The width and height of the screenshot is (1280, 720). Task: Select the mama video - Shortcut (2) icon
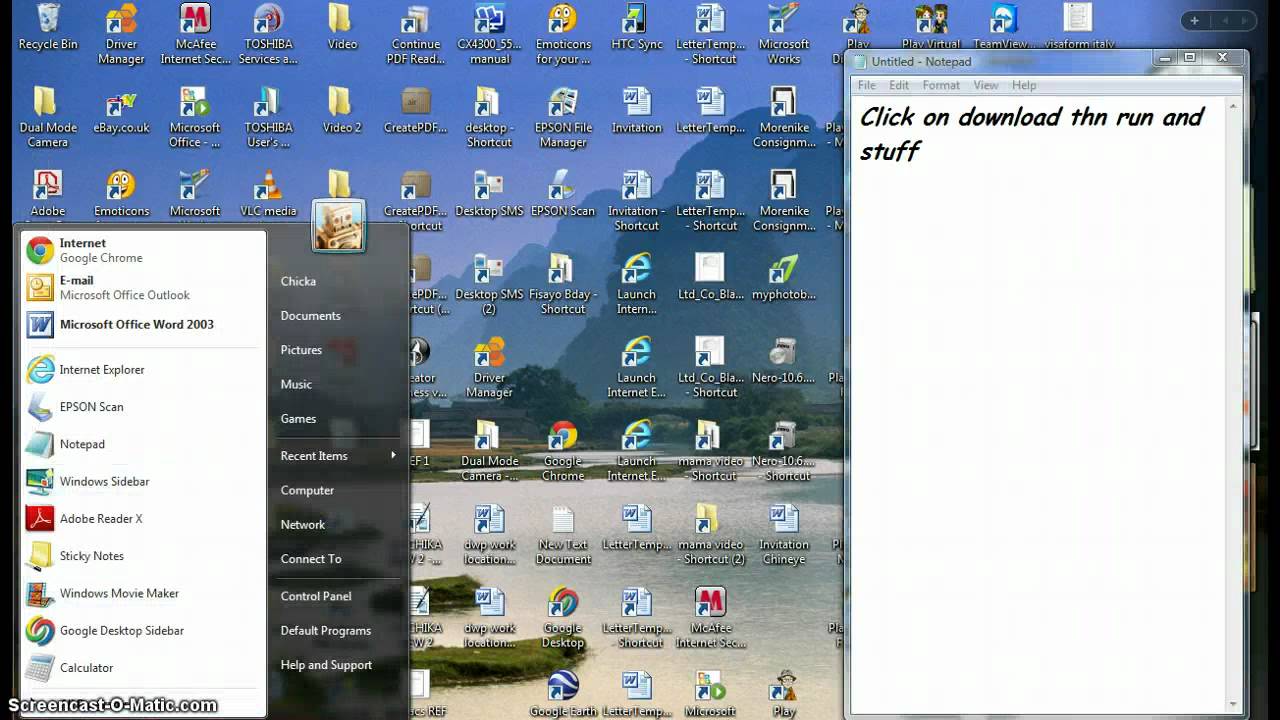(711, 535)
